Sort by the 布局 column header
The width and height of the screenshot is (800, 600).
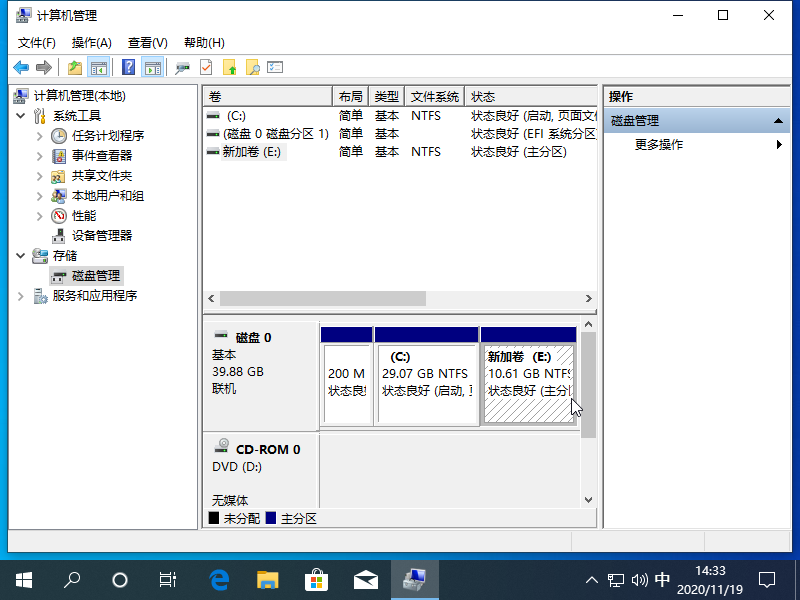click(351, 96)
